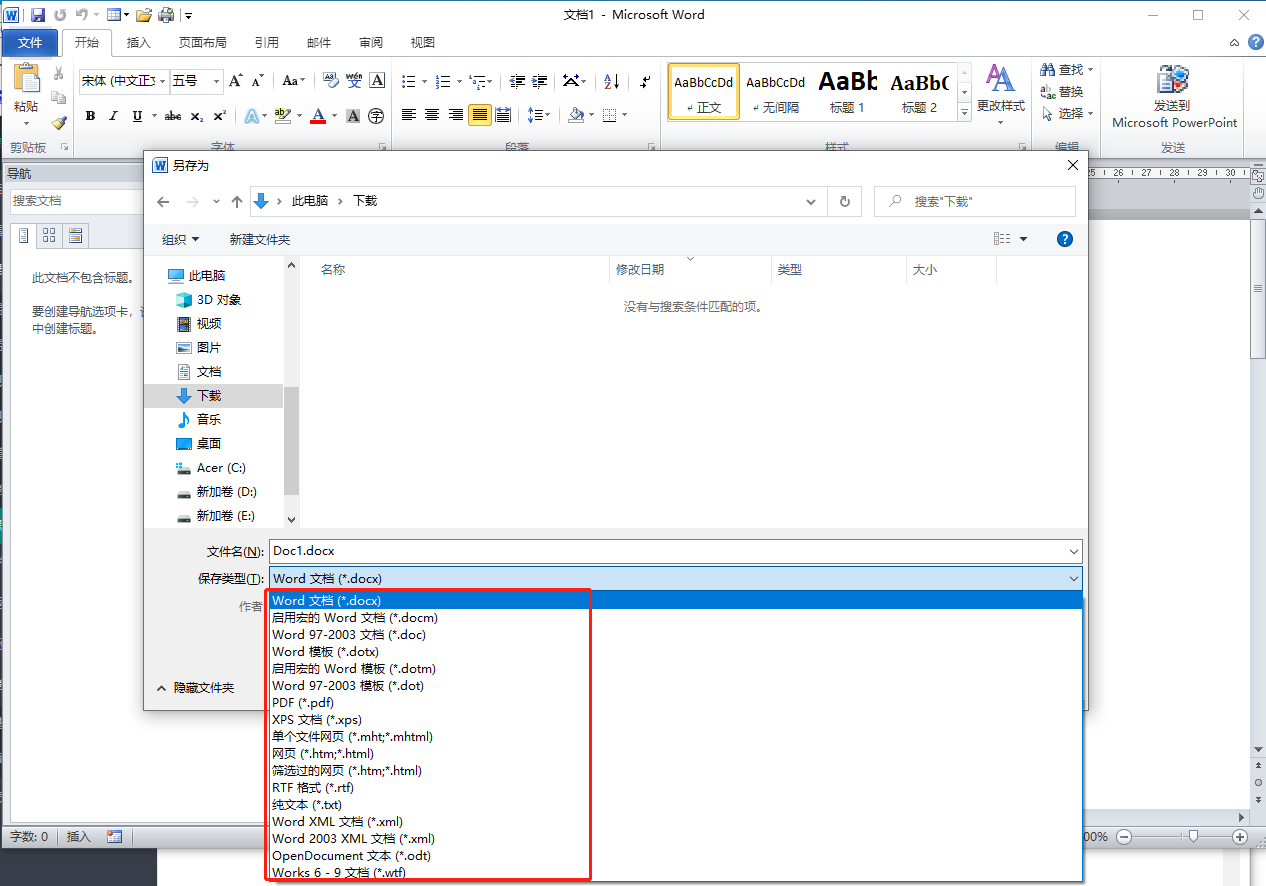Click the Increase Indent icon
Viewport: 1266px width, 886px height.
540,81
